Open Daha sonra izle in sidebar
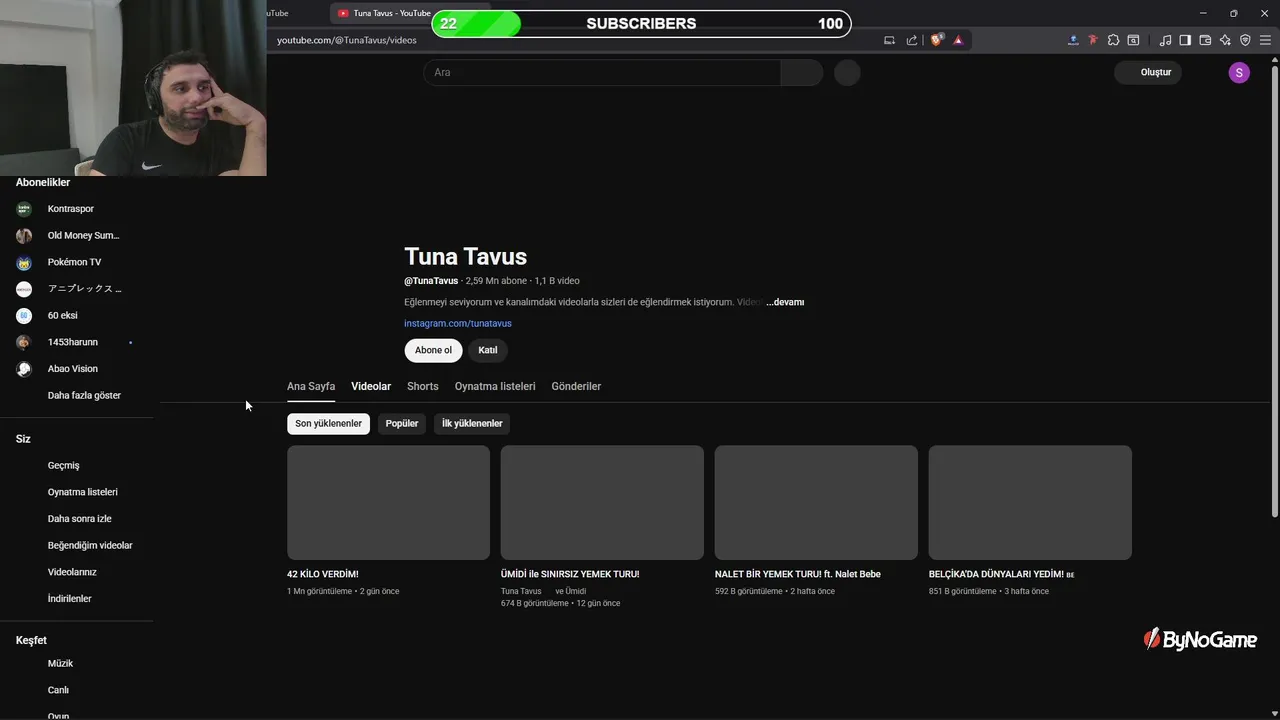 (79, 519)
